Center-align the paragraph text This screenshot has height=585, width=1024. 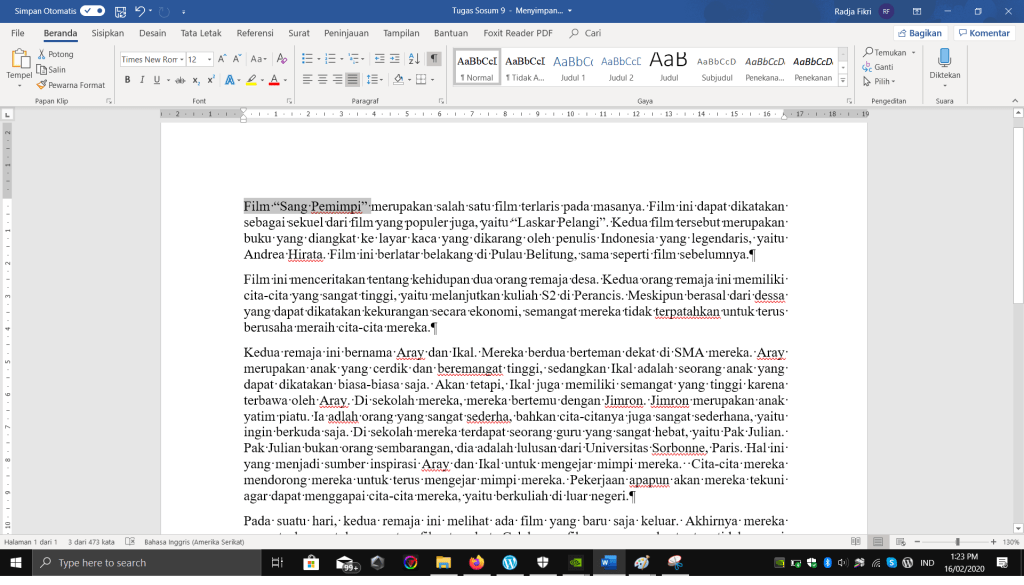[x=323, y=80]
